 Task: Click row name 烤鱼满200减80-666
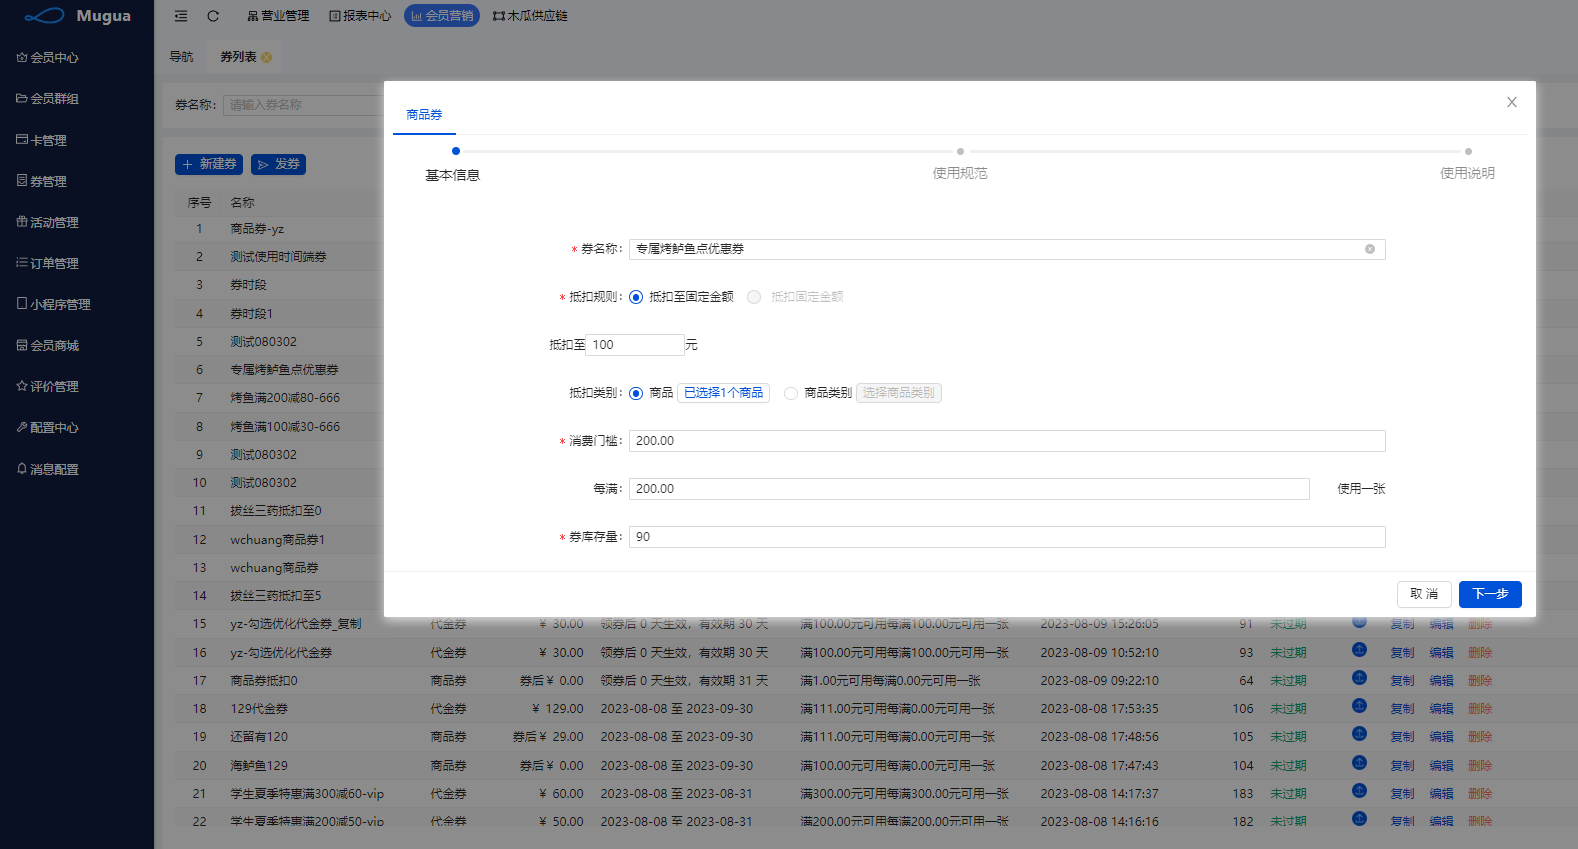click(285, 398)
